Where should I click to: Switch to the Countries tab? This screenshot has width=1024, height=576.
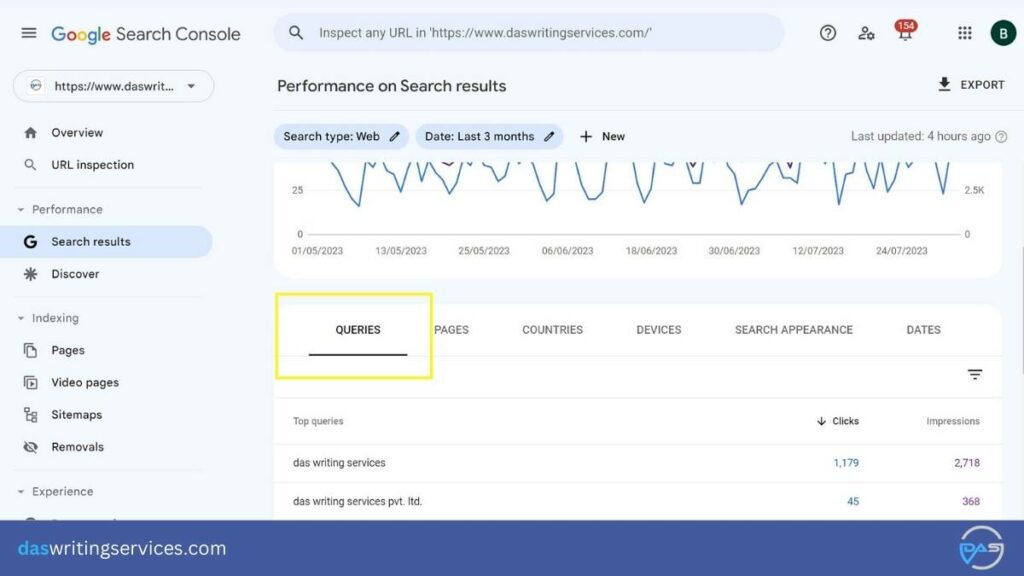(x=552, y=330)
